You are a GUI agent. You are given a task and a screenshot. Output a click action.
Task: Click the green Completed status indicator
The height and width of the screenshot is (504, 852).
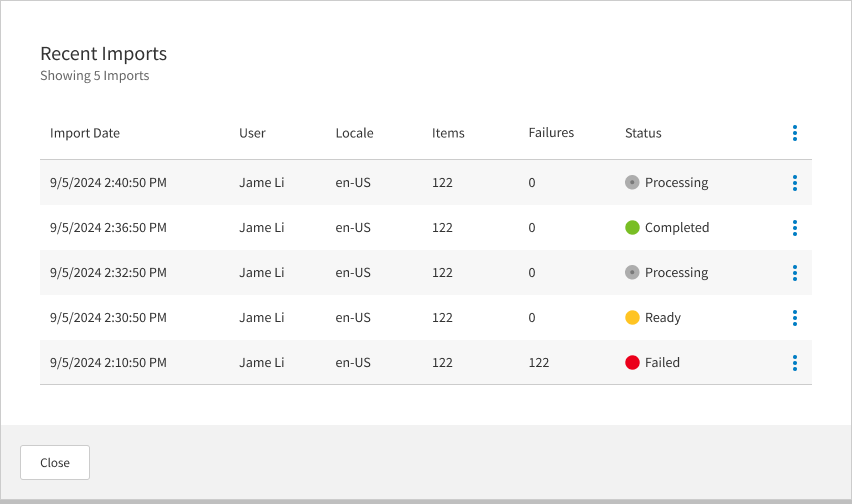632,228
